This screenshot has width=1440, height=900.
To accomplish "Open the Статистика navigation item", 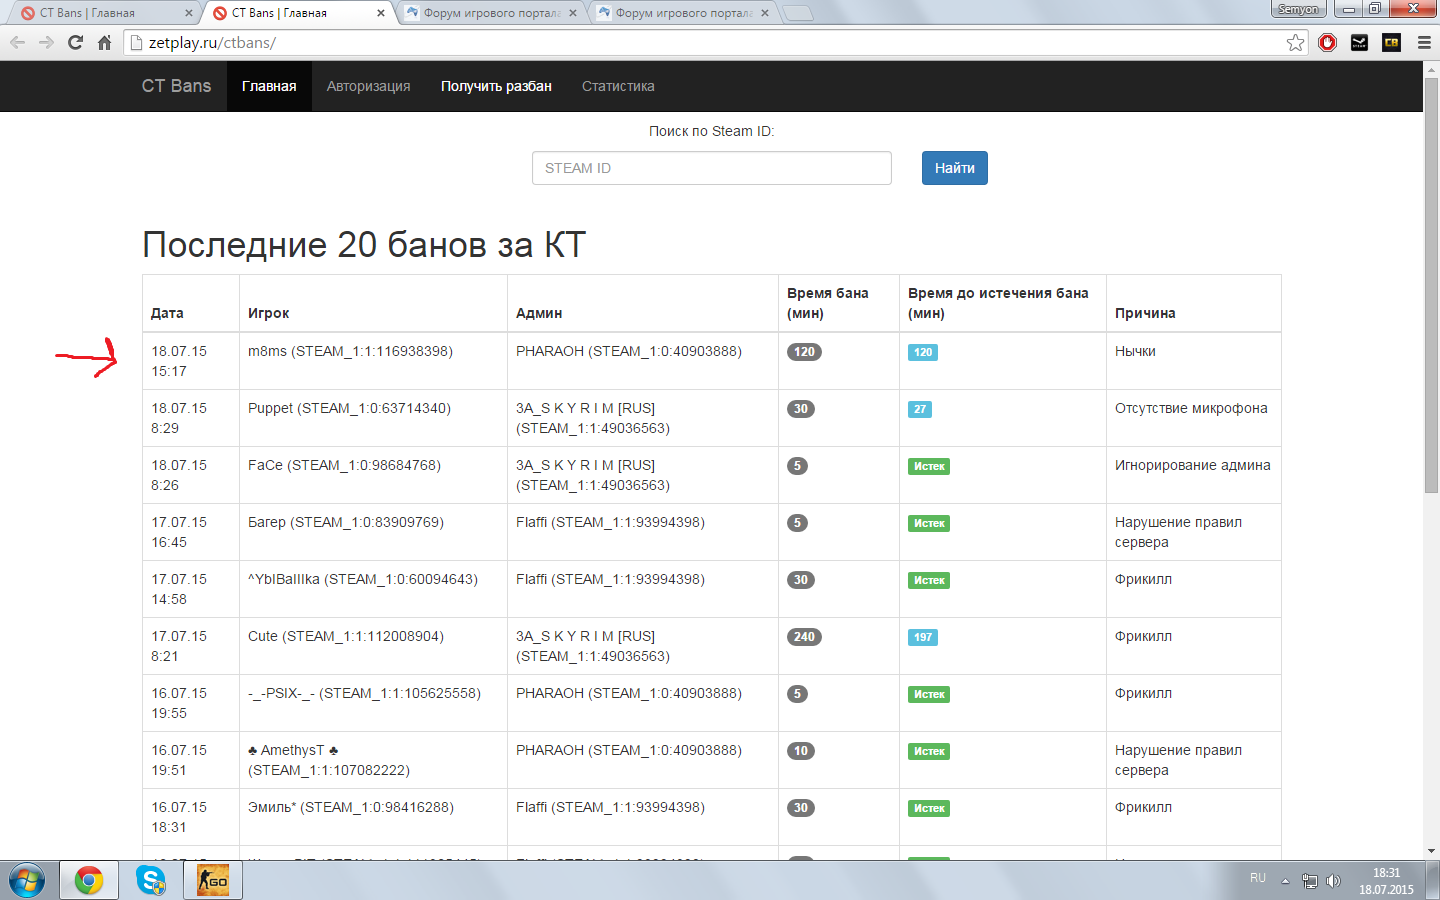I will pos(618,86).
